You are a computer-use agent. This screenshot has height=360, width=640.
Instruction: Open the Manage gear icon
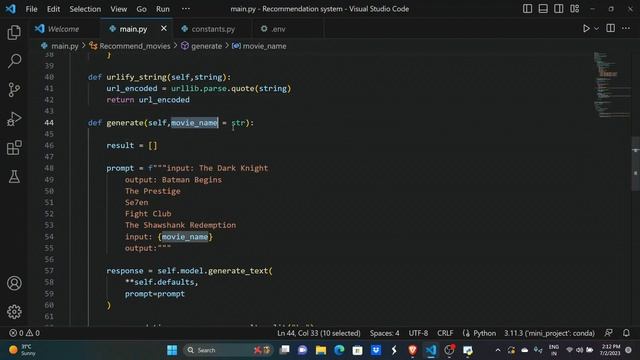tap(14, 312)
